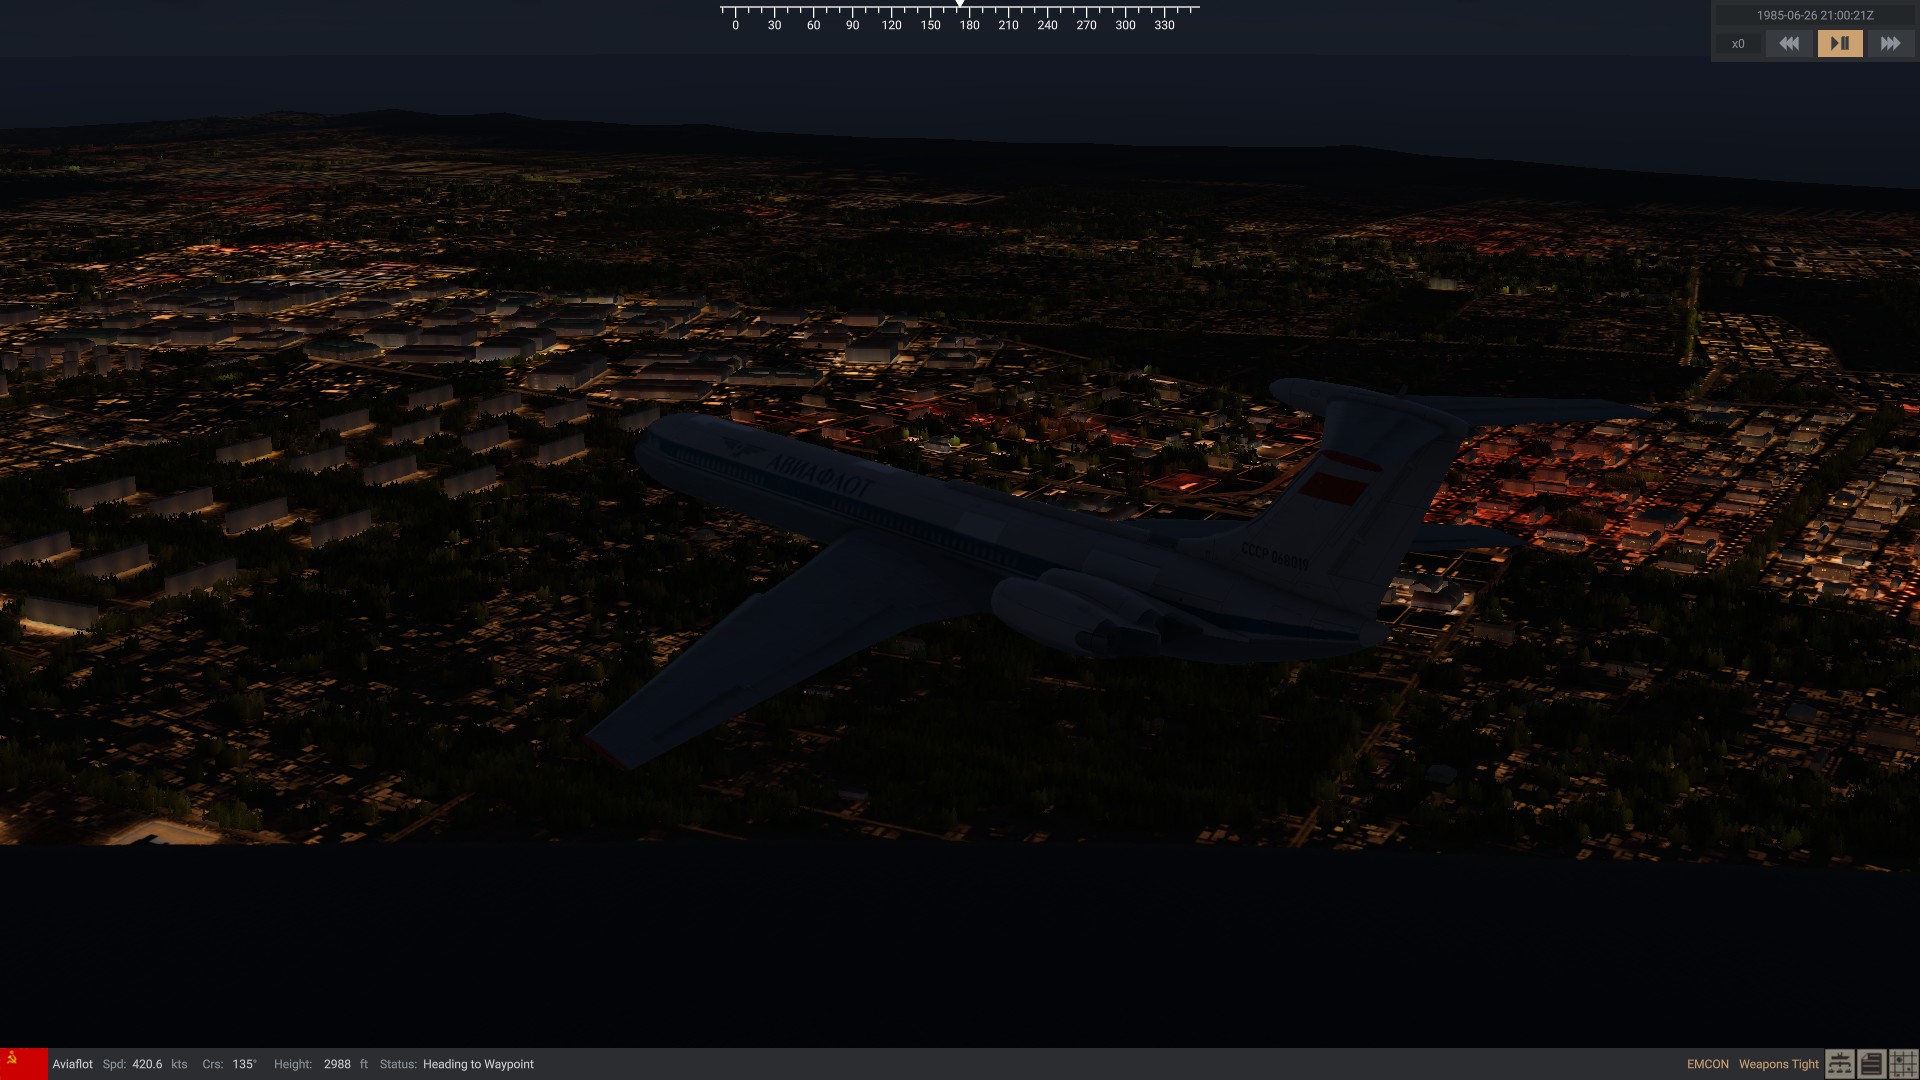Click the height value 2988 ft
Image resolution: width=1920 pixels, height=1080 pixels.
(x=337, y=1064)
